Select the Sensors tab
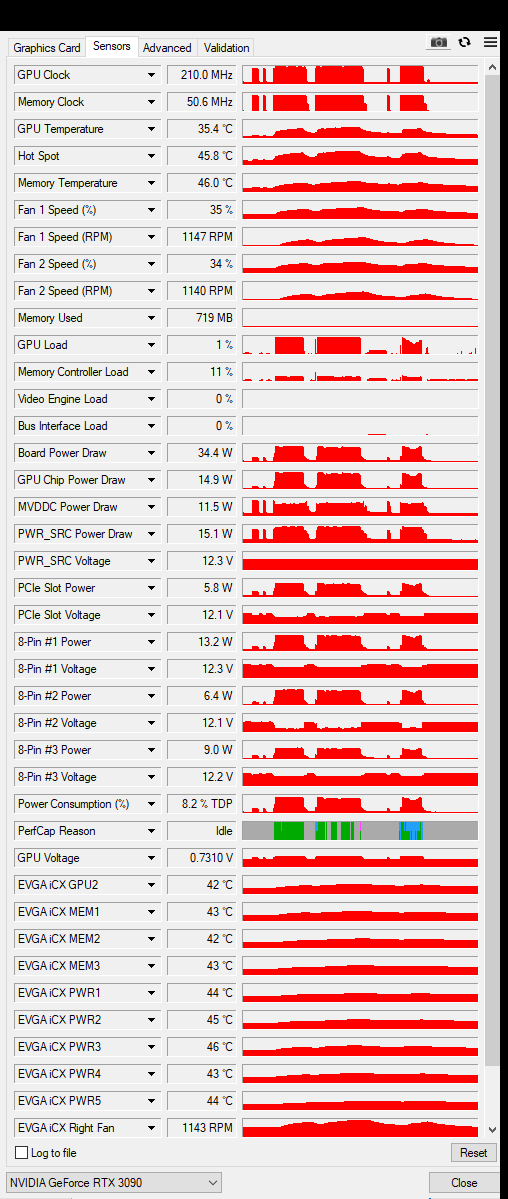This screenshot has height=1199, width=508. pyautogui.click(x=112, y=46)
